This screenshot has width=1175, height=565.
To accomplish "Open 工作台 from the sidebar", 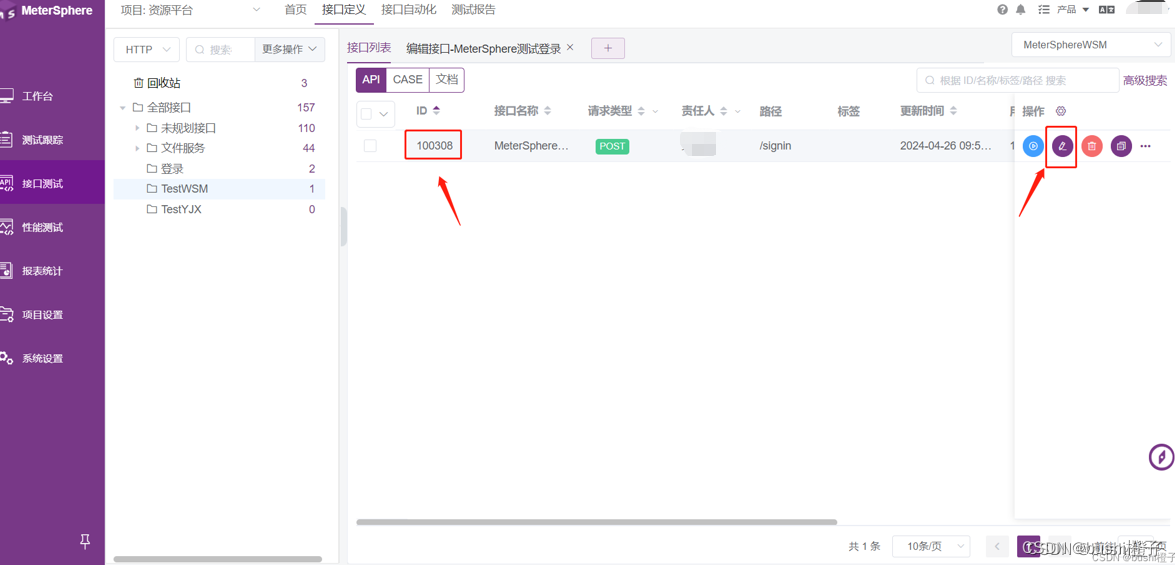I will click(x=37, y=97).
